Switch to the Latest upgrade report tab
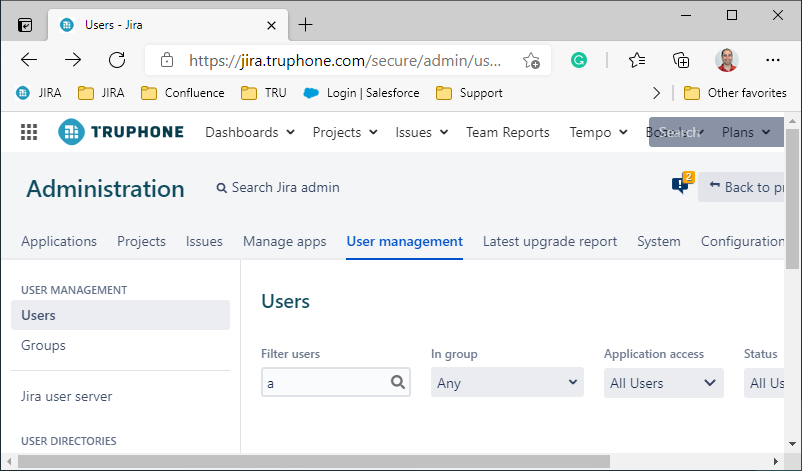The image size is (802, 471). coord(550,241)
